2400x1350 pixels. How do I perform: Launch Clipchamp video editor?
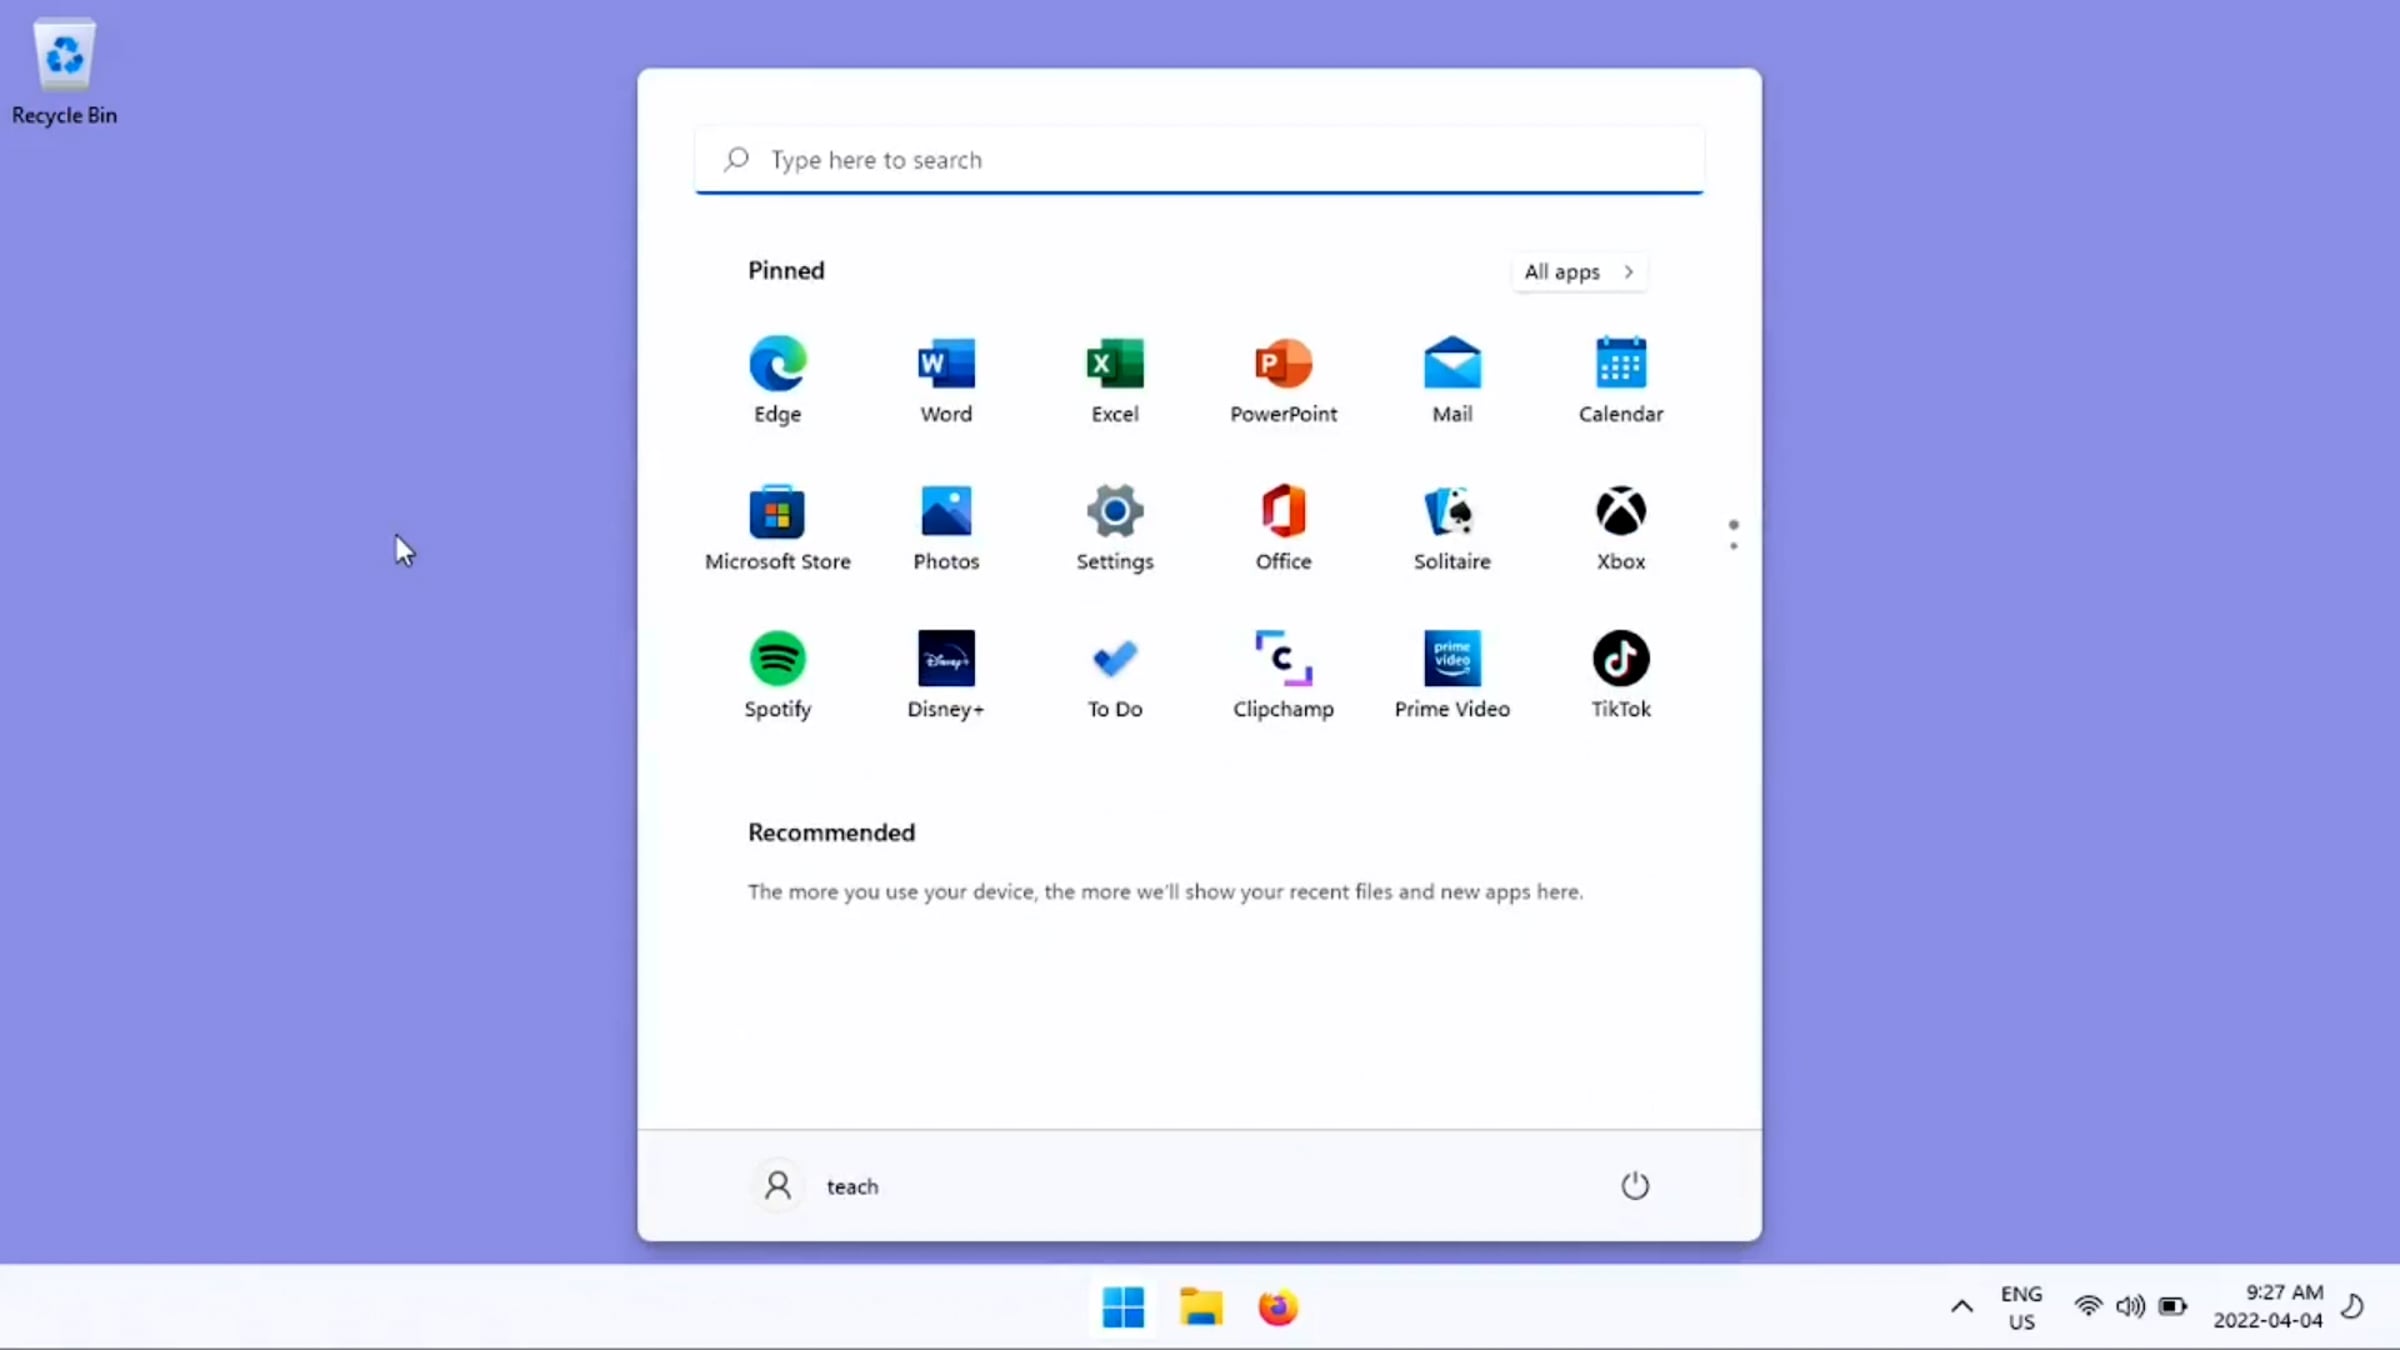(x=1283, y=675)
